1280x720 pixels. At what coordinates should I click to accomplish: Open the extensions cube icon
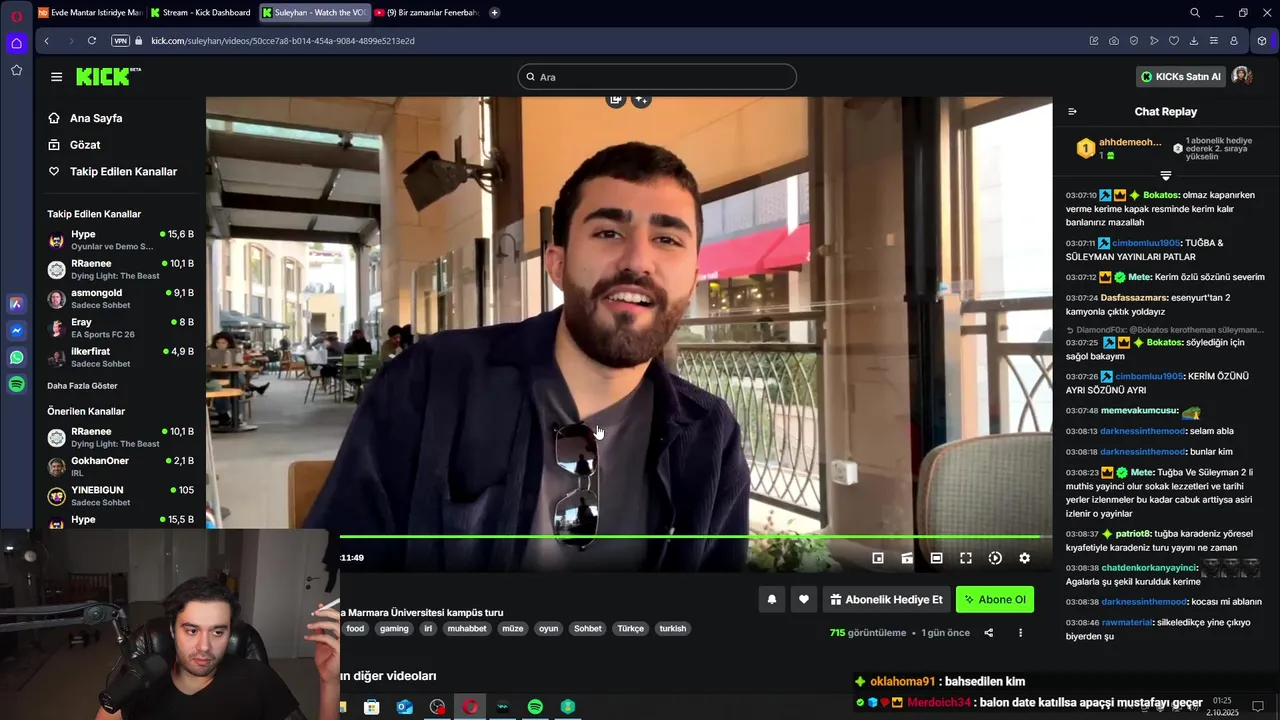(1262, 41)
